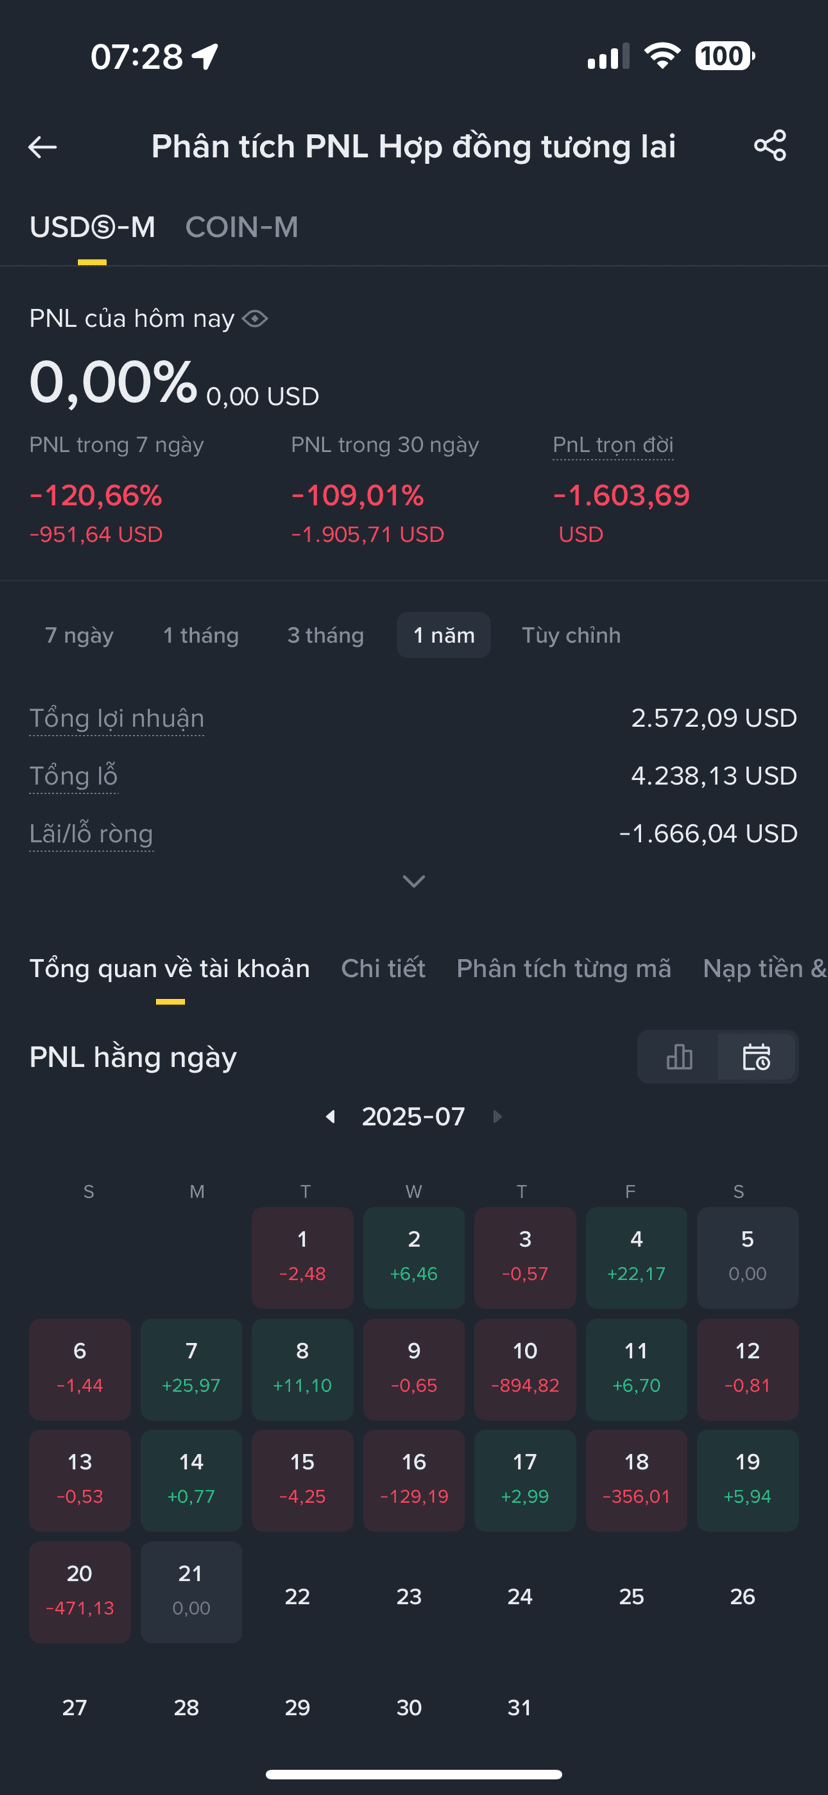Choose the 1 tháng period
The image size is (828, 1795).
(201, 635)
